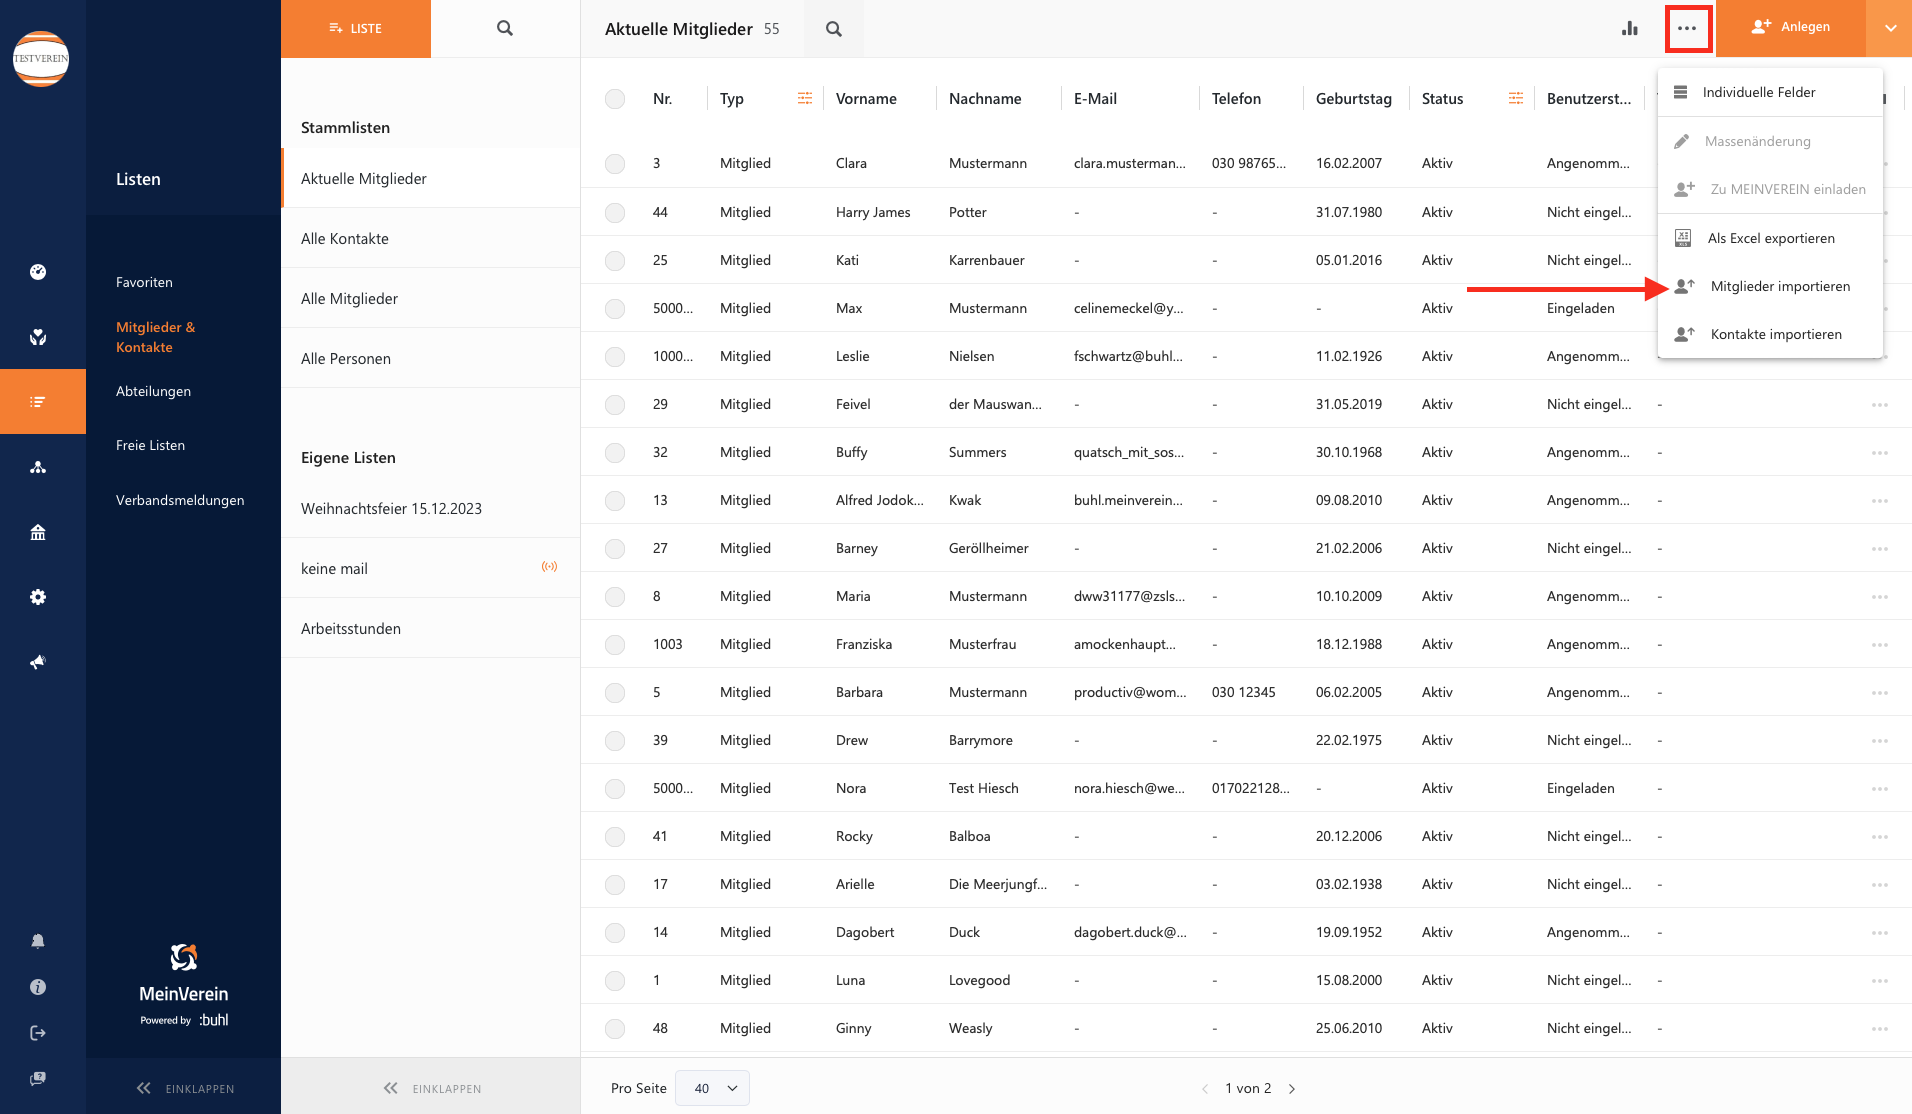
Task: Choose Mitglieder importieren
Action: coord(1770,286)
